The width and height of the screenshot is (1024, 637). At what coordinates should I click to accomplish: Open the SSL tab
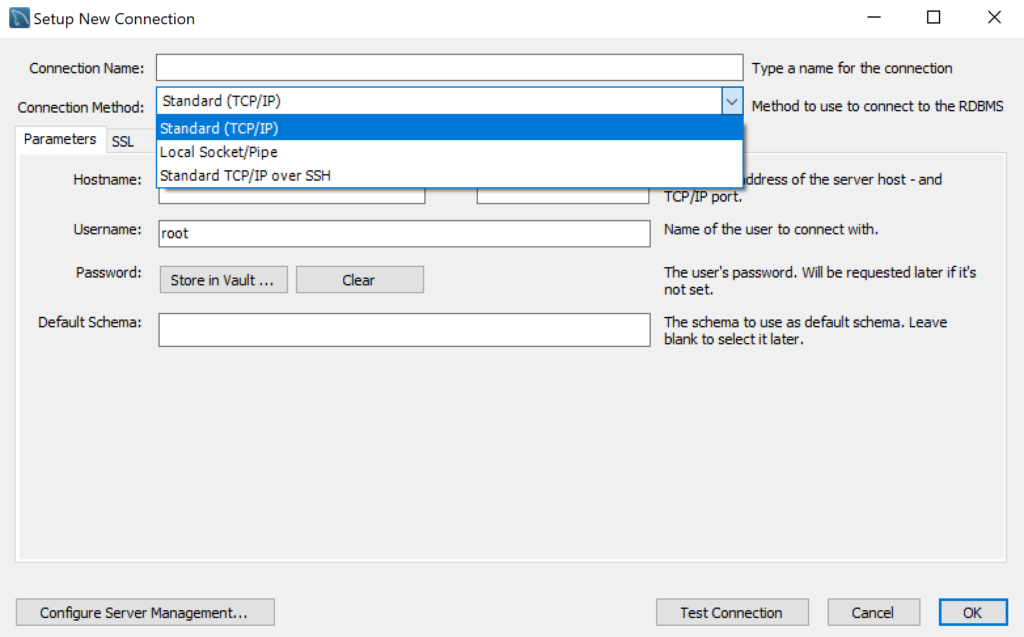point(122,142)
